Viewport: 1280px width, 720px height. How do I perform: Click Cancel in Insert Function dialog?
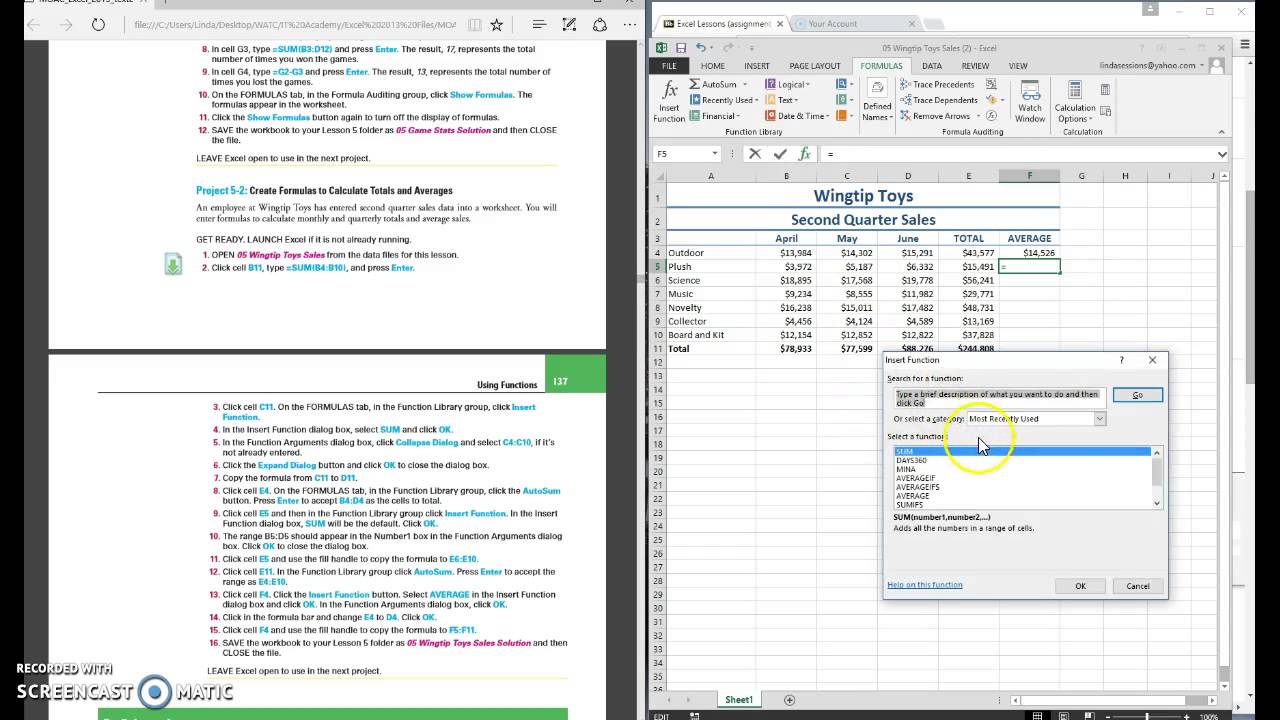[1138, 586]
